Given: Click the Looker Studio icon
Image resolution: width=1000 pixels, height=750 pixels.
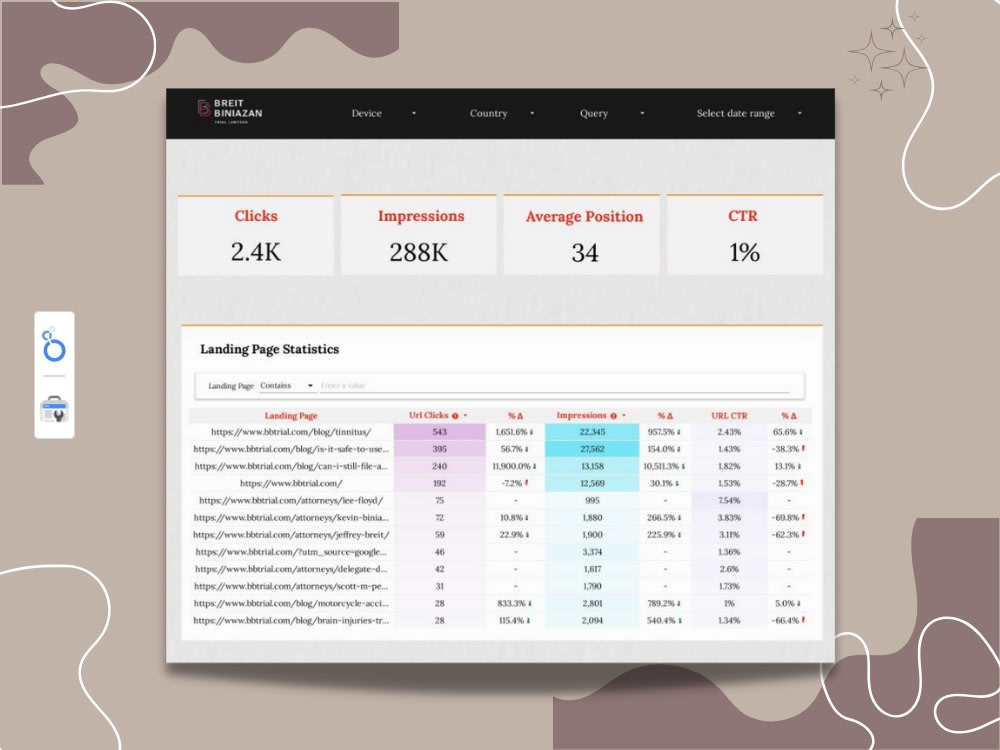Looking at the screenshot, I should click(x=54, y=344).
